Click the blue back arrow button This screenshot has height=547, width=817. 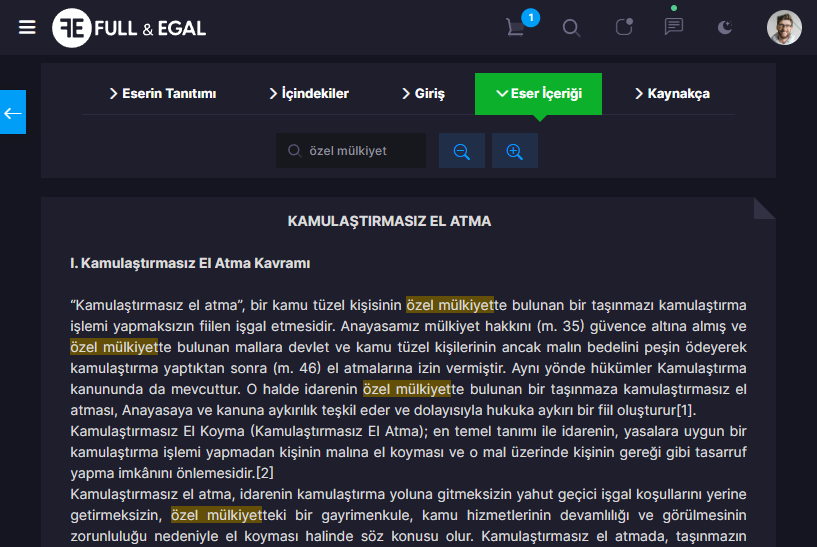tap(13, 112)
